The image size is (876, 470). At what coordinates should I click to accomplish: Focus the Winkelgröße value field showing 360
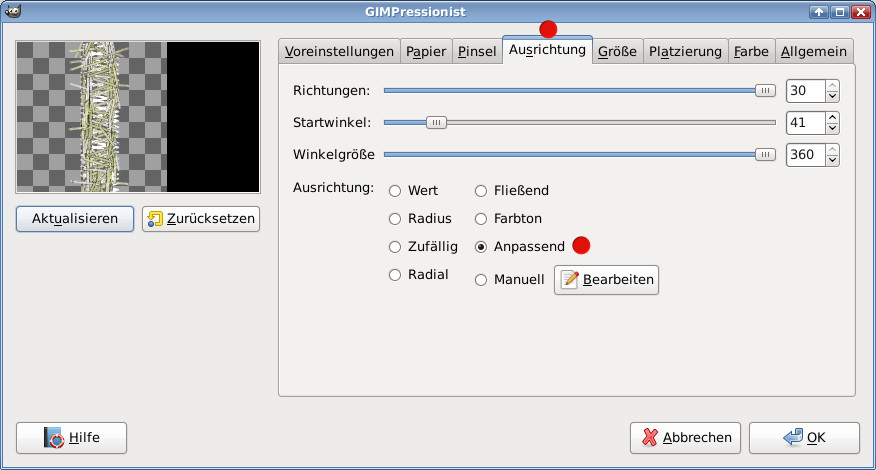point(806,154)
